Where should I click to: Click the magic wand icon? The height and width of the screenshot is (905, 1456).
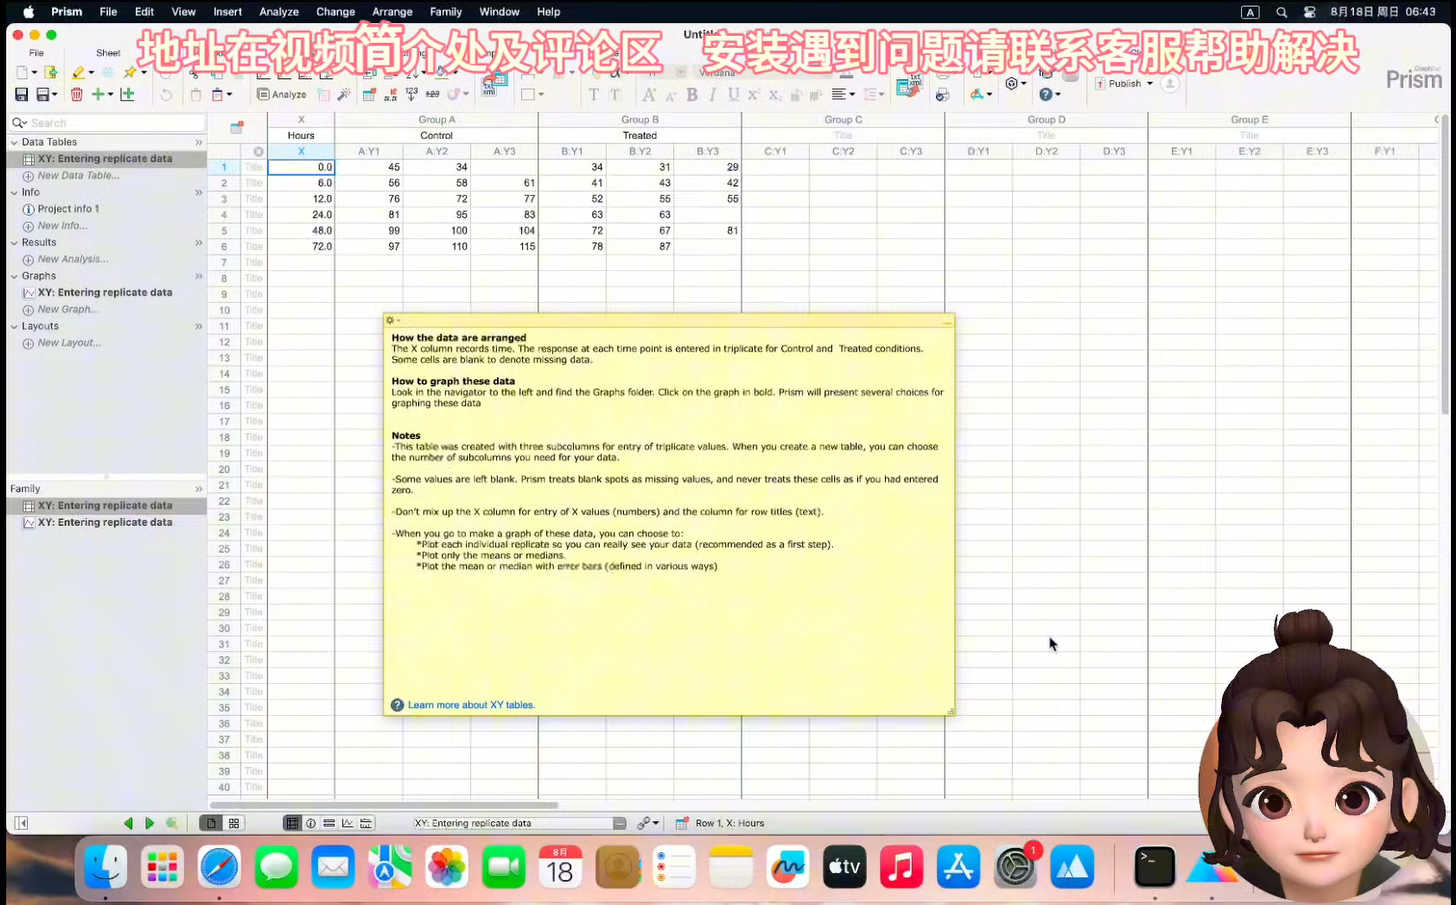pos(344,94)
